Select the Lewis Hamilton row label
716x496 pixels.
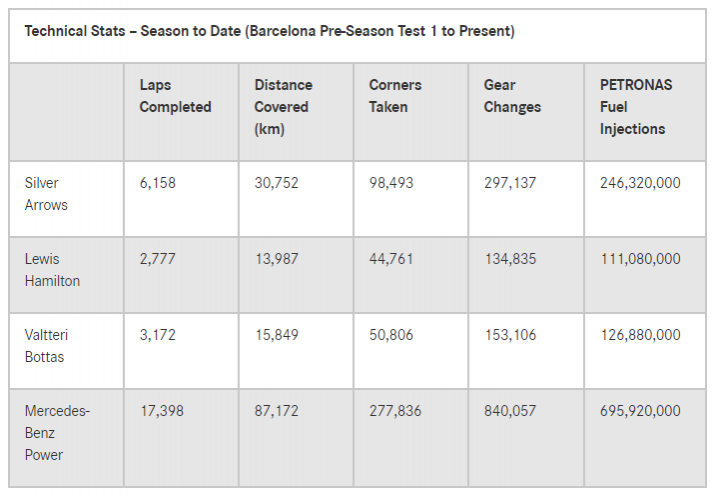pos(52,269)
